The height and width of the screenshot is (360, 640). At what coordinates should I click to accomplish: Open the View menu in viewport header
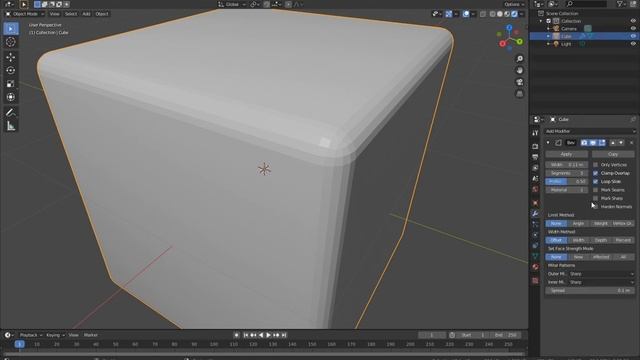[x=54, y=14]
